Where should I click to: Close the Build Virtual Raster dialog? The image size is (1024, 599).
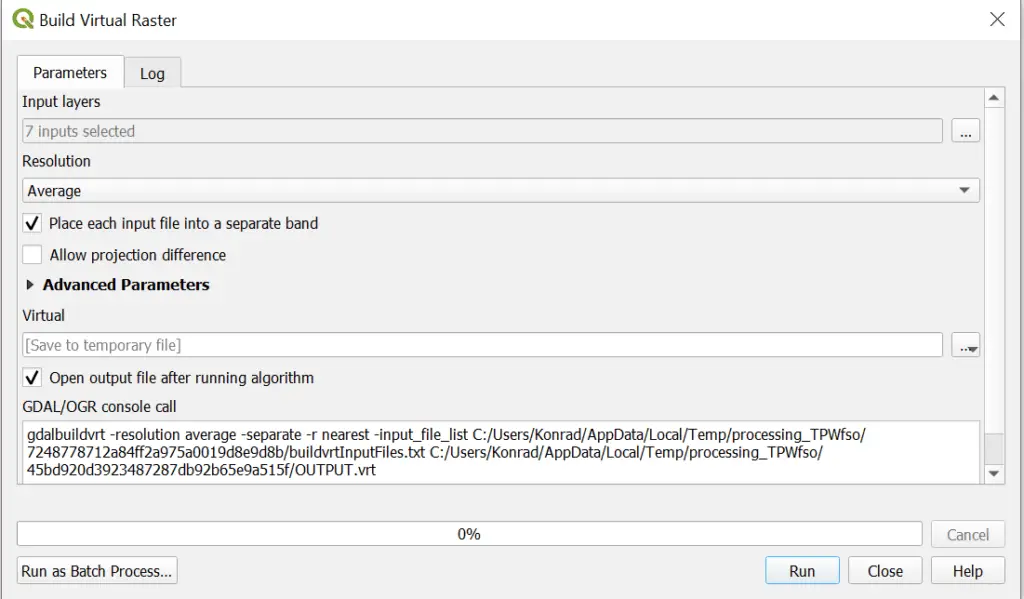point(997,19)
